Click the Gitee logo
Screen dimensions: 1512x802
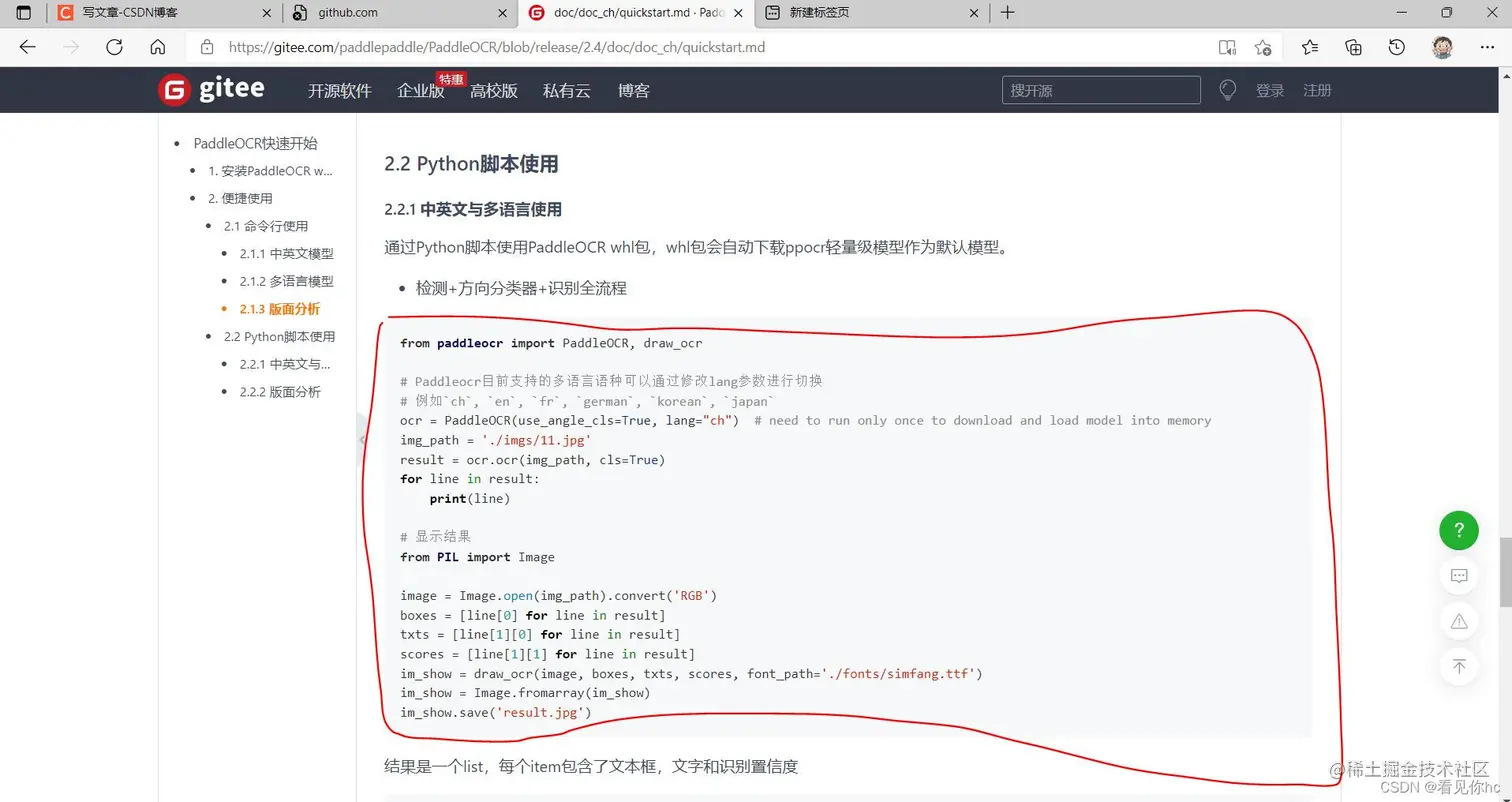[x=210, y=89]
